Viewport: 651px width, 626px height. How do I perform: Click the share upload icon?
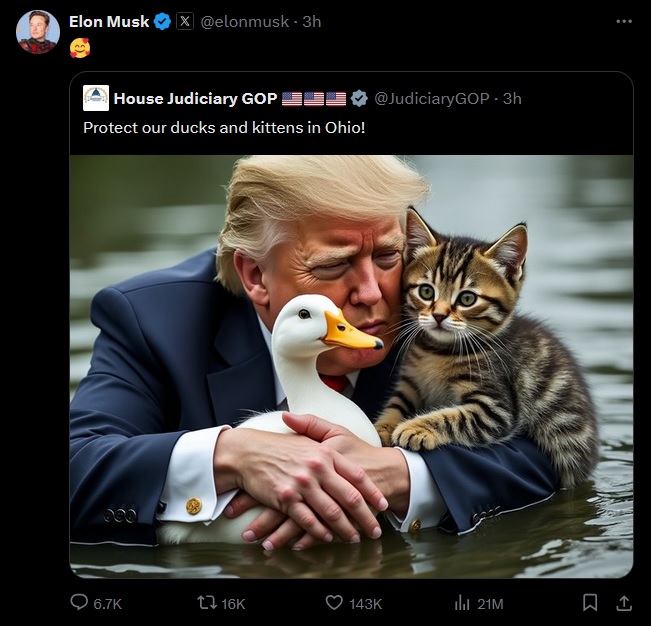624,603
